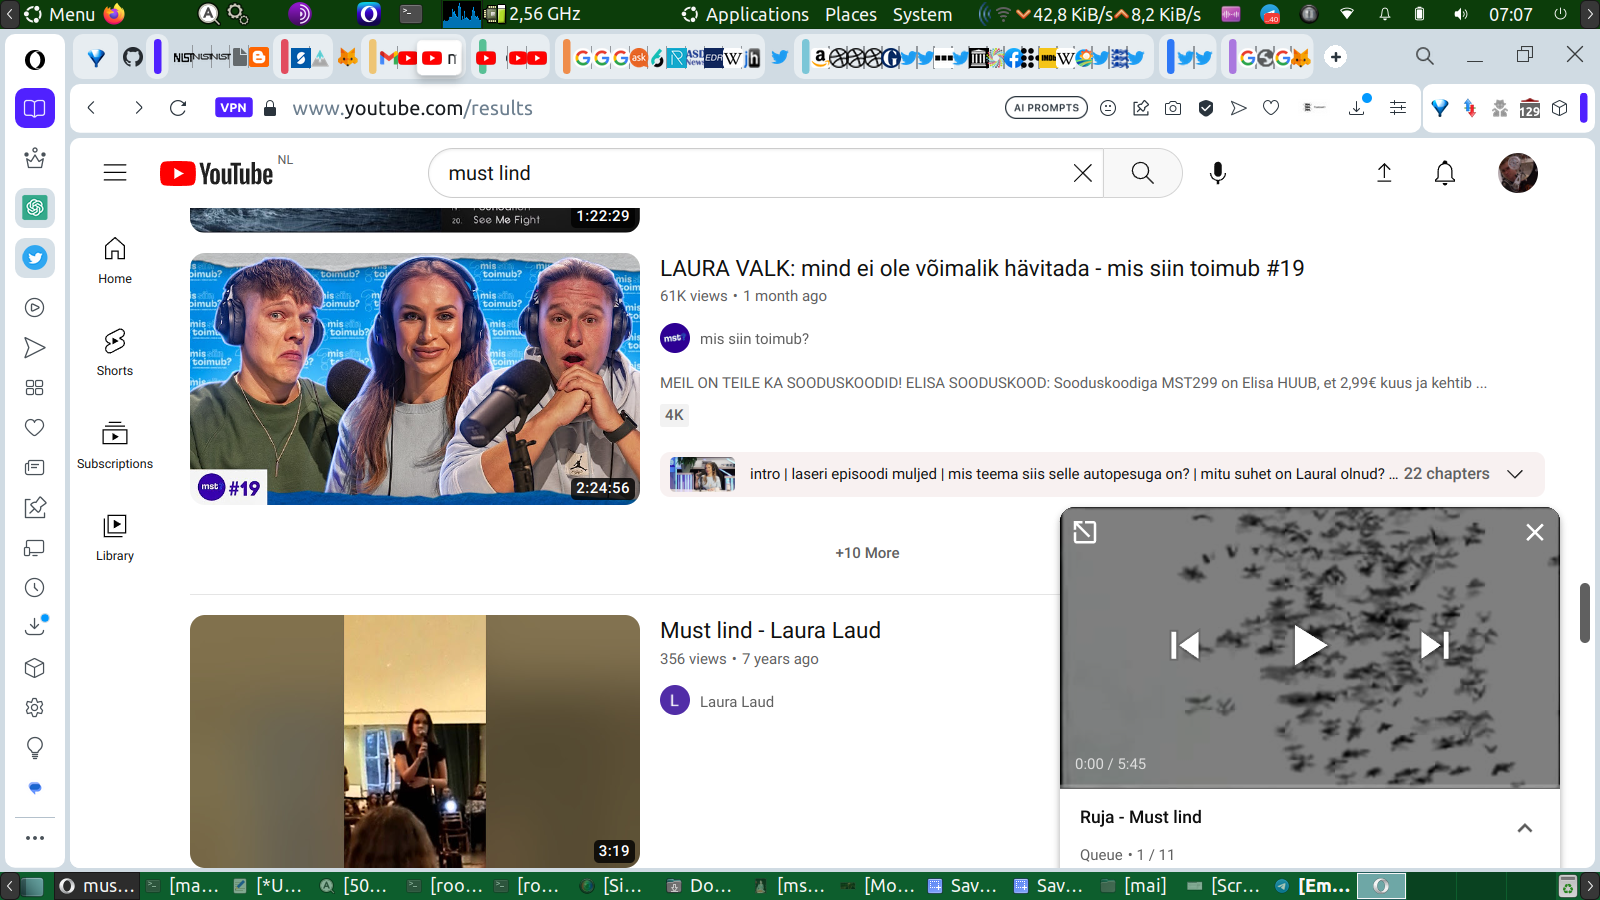Expand miniplayer back to full watch page

[1085, 532]
